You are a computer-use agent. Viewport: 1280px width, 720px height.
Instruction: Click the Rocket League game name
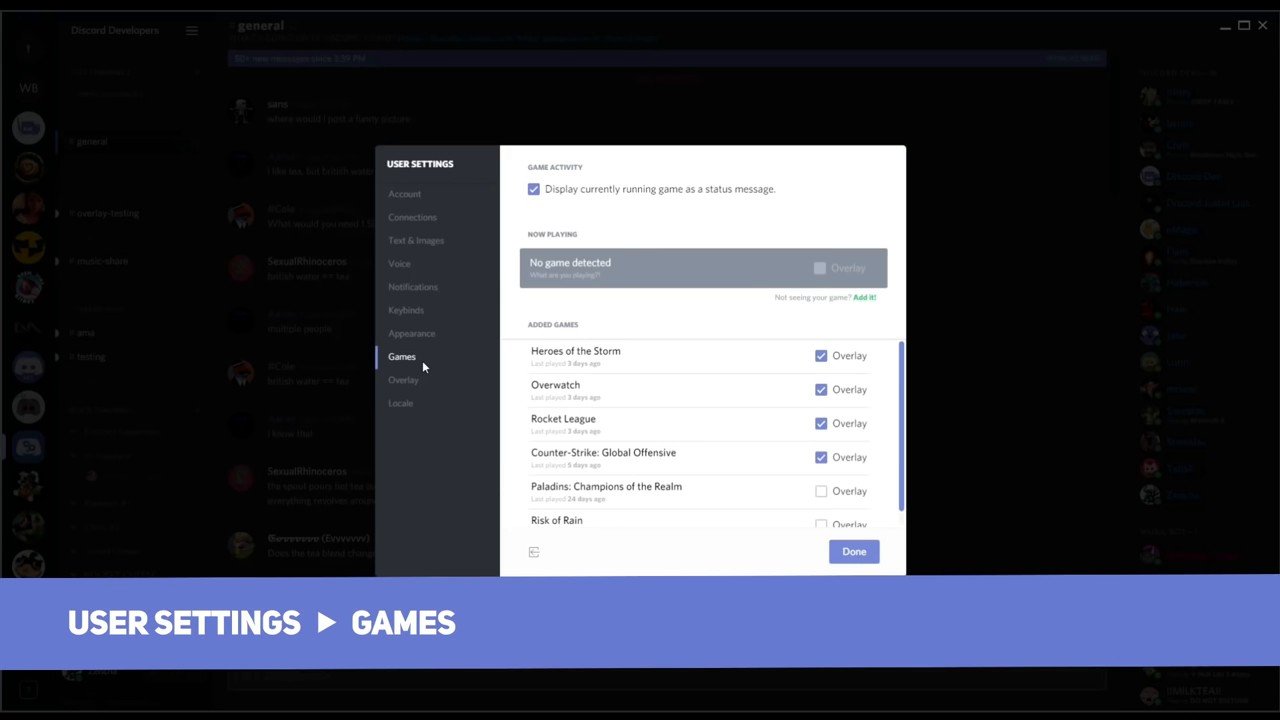tap(563, 419)
